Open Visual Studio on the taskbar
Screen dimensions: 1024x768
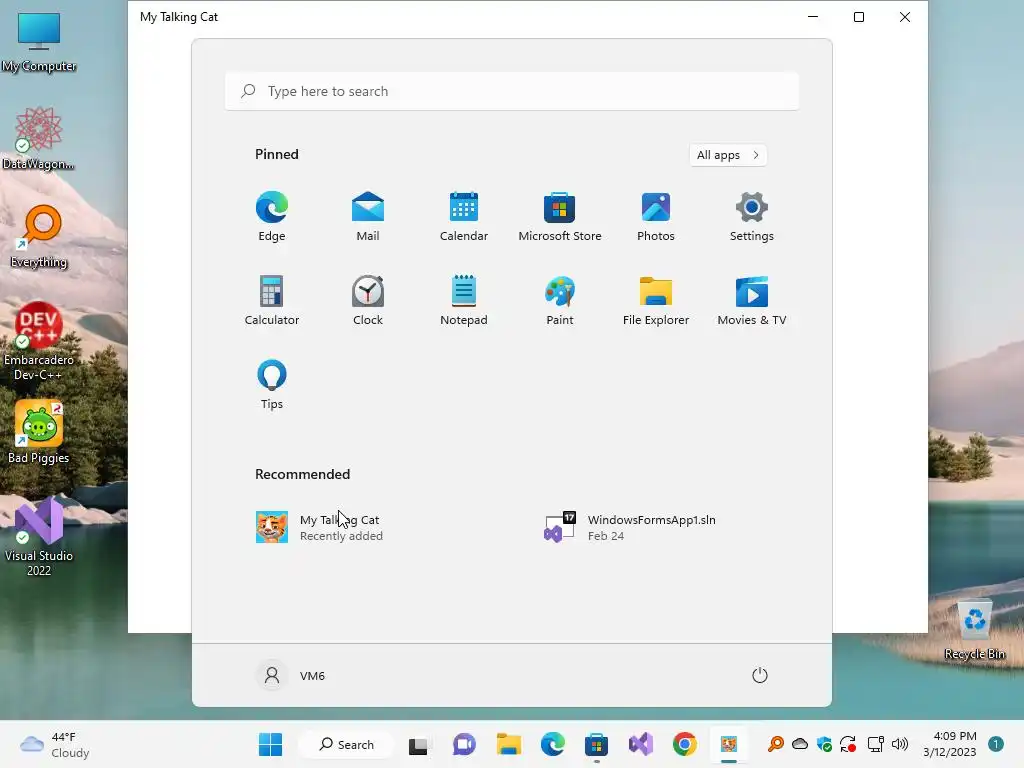point(641,744)
